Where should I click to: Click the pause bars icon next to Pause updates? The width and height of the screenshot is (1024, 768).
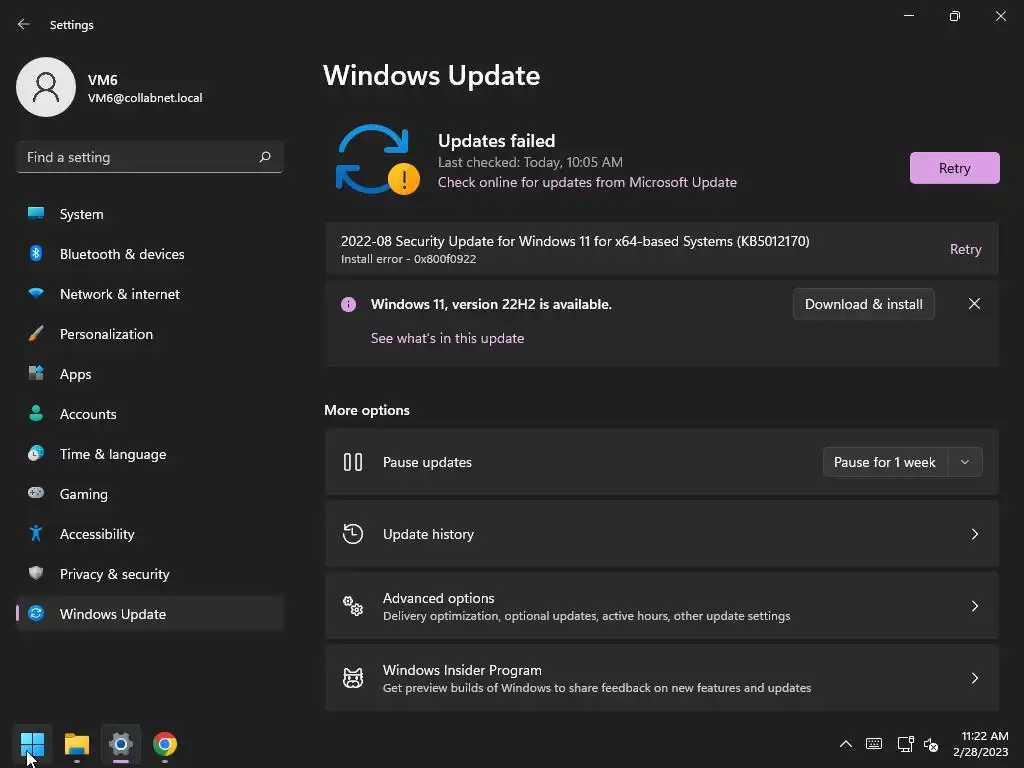tap(353, 462)
